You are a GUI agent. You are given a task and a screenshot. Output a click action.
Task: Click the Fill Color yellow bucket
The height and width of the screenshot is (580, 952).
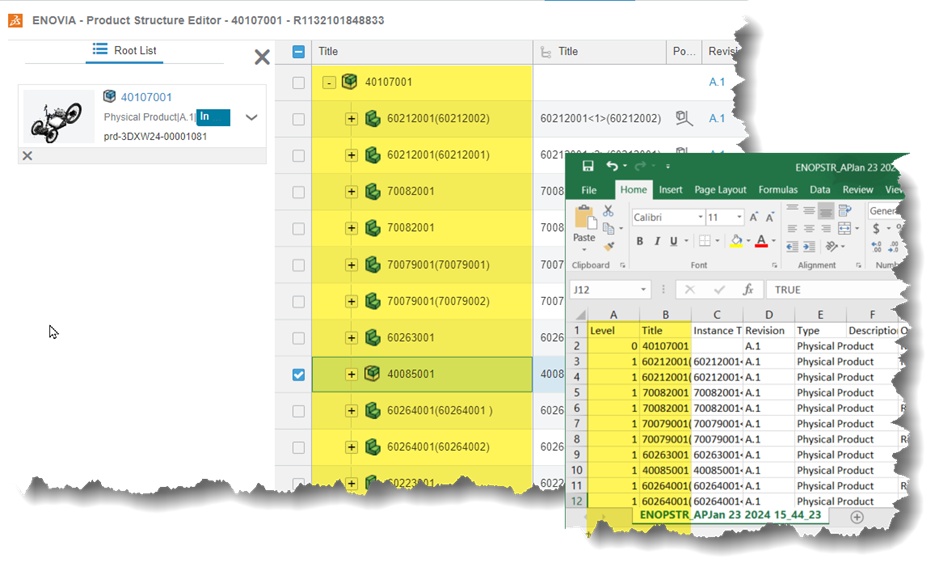tap(736, 241)
